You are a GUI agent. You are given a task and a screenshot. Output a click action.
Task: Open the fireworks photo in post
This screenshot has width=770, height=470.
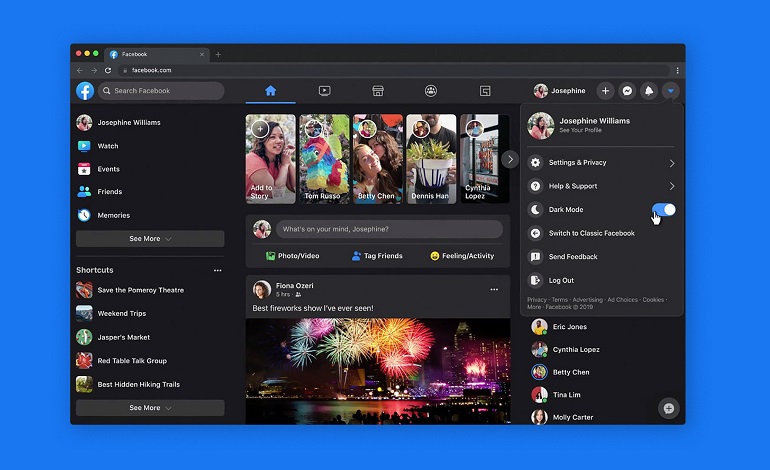(378, 371)
